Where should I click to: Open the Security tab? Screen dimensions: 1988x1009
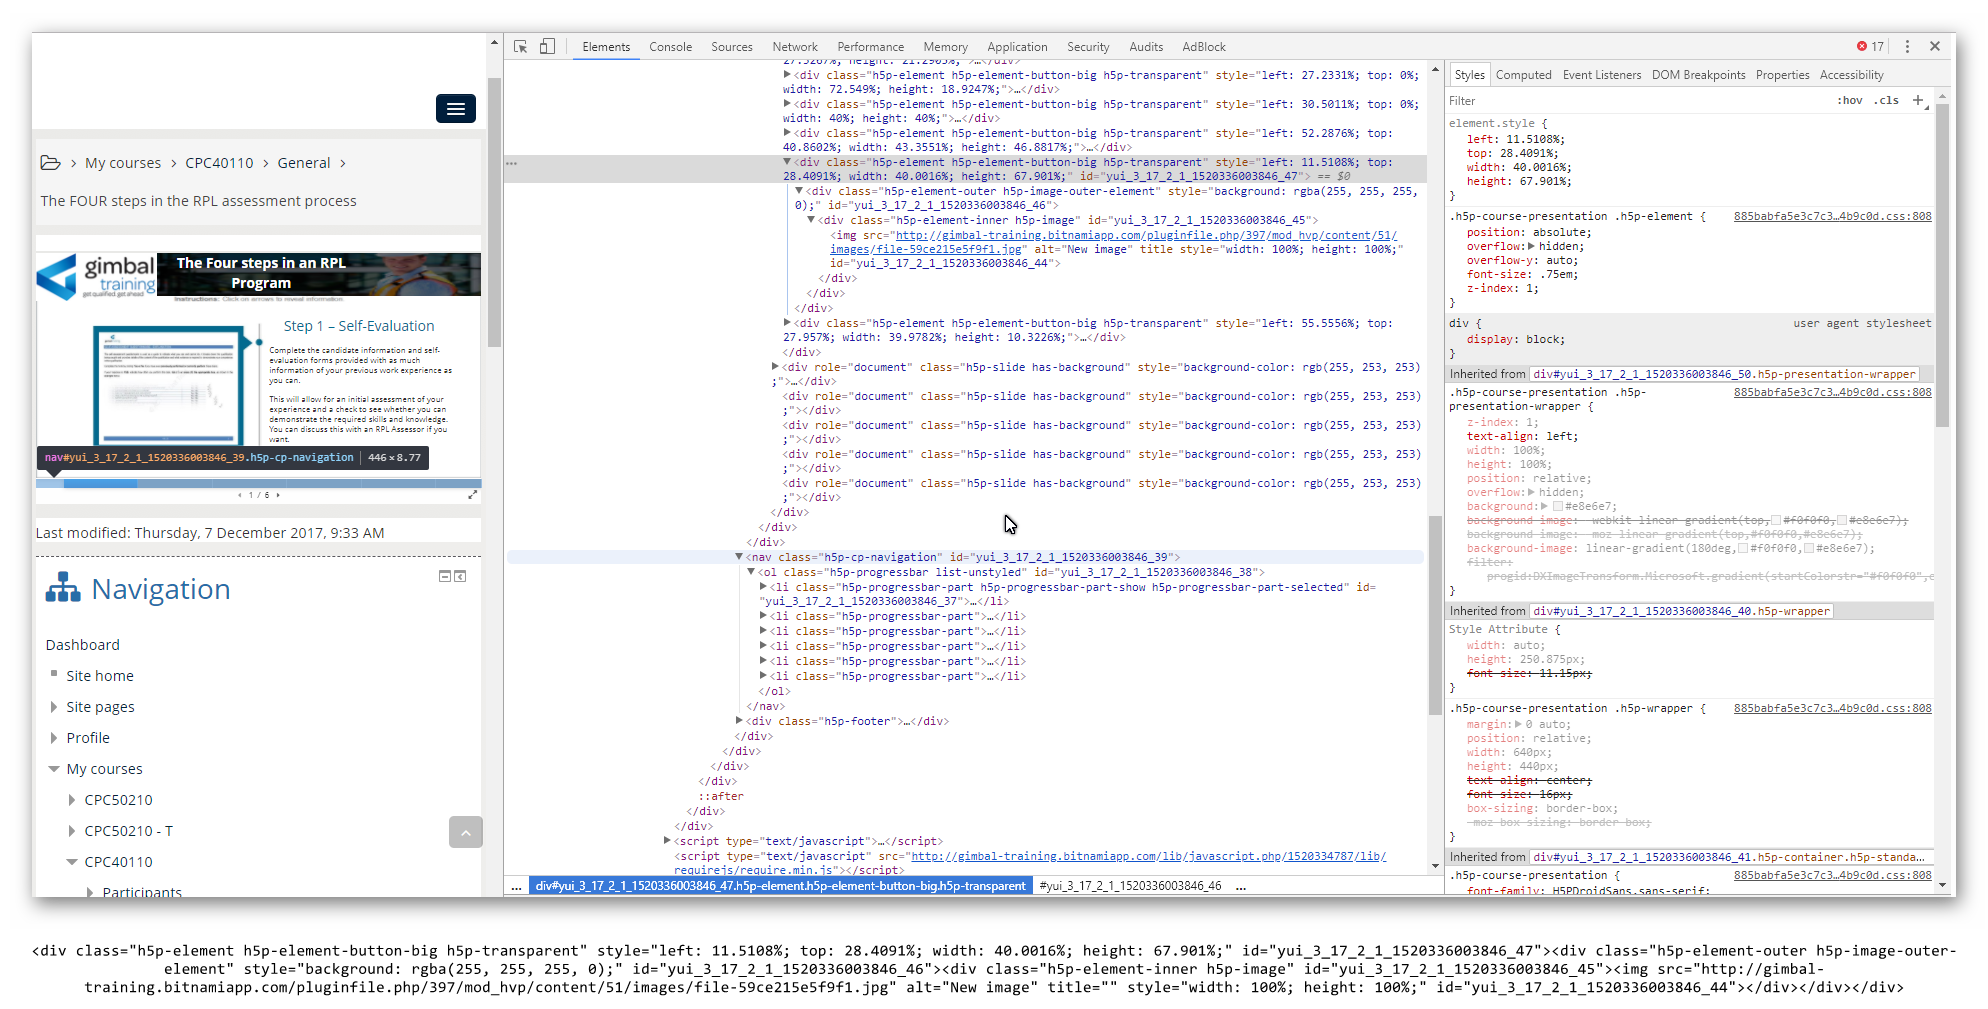1088,47
